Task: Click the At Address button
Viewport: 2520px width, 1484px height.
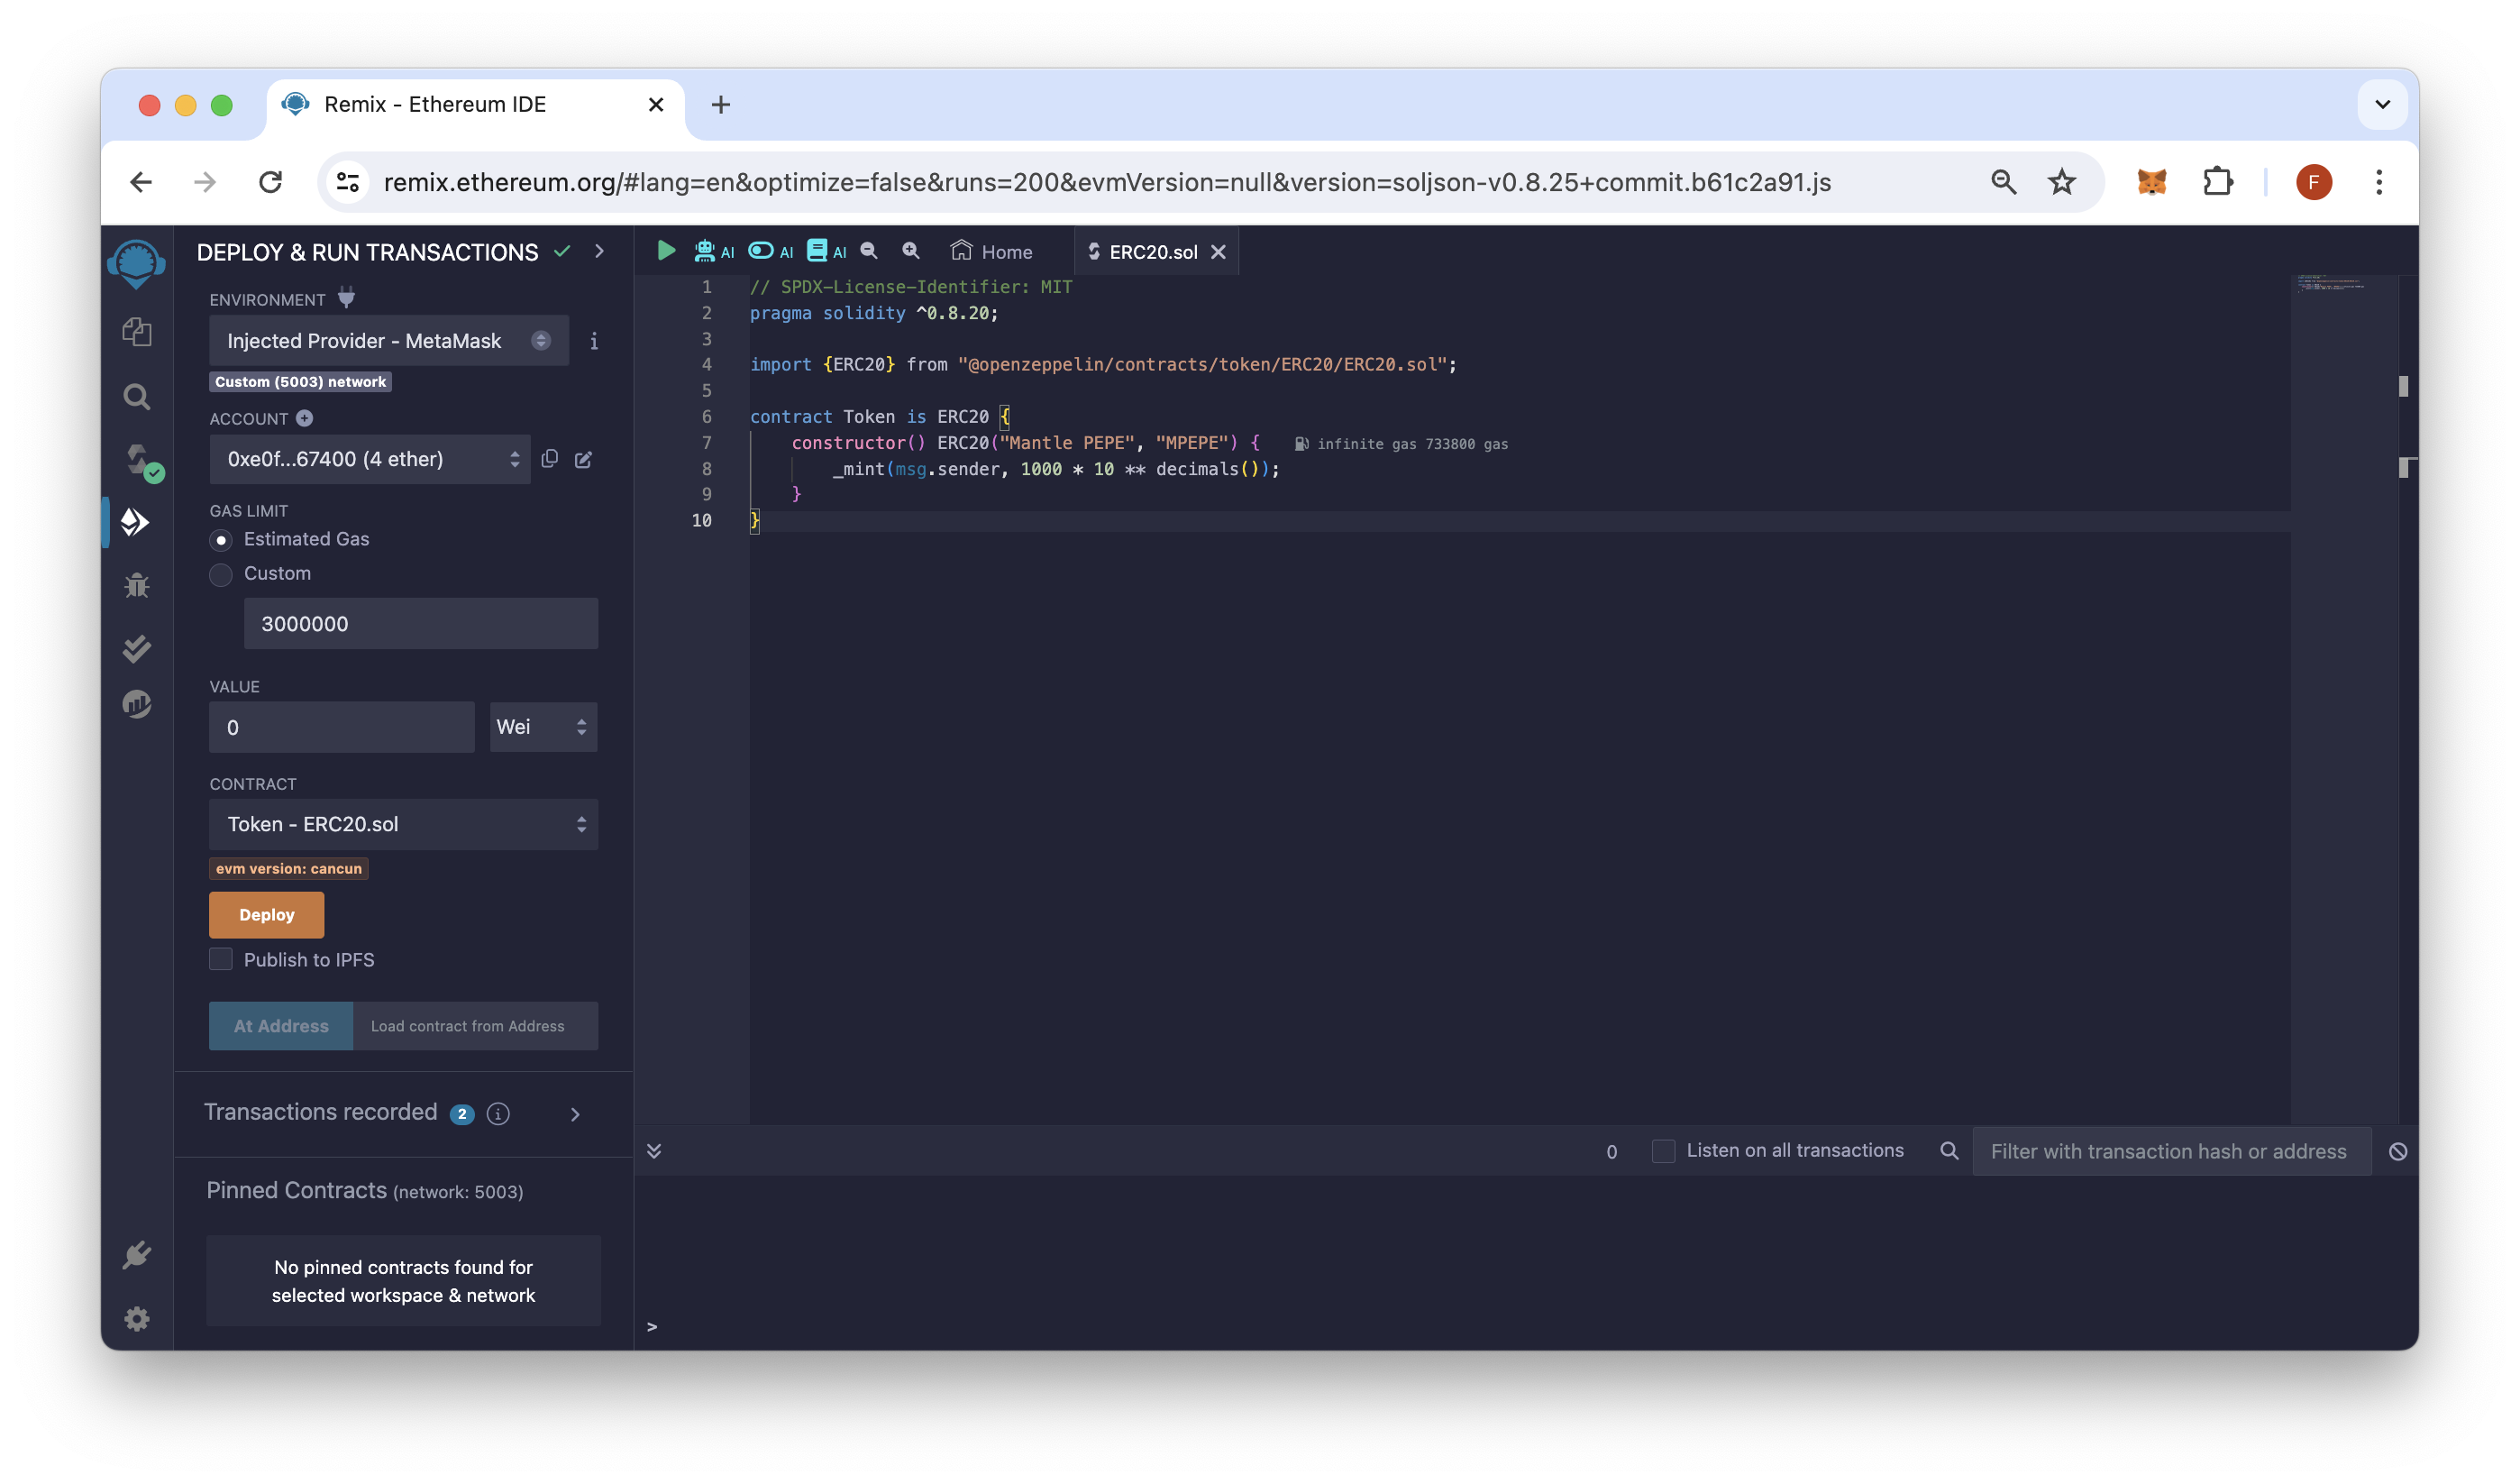Action: click(281, 1026)
